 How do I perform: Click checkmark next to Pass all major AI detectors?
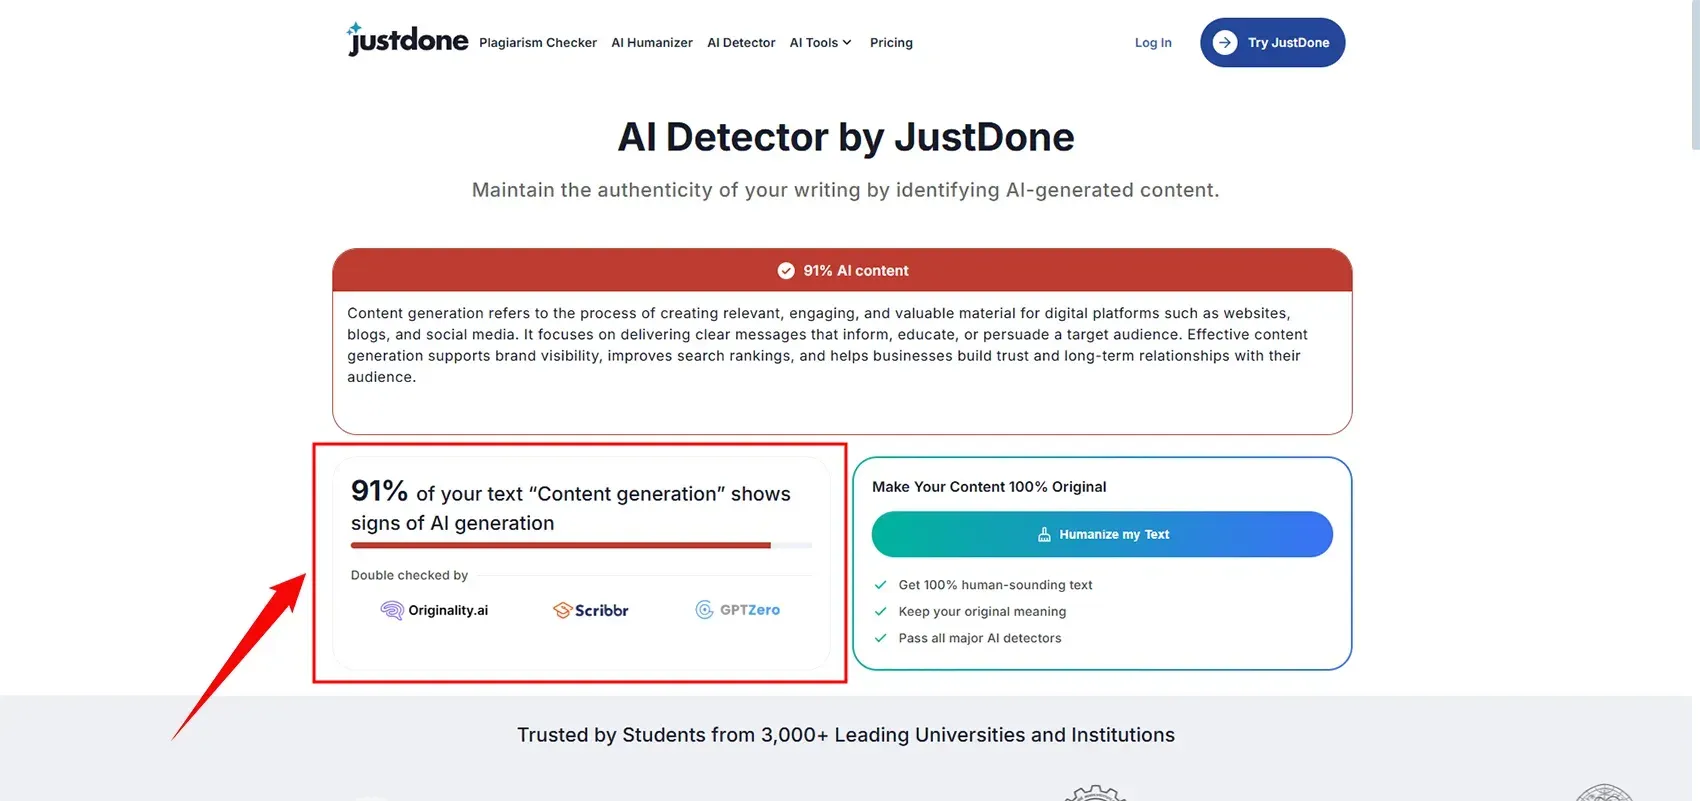click(880, 638)
